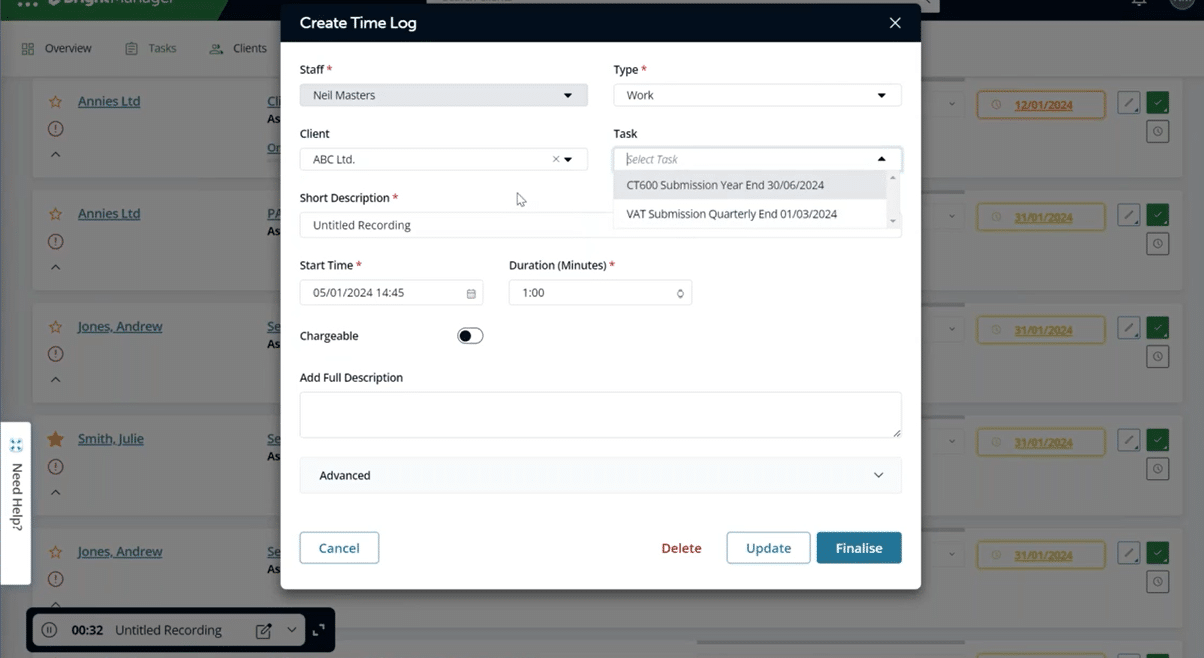
Task: Open the calendar picker in Start Time field
Action: pos(469,292)
